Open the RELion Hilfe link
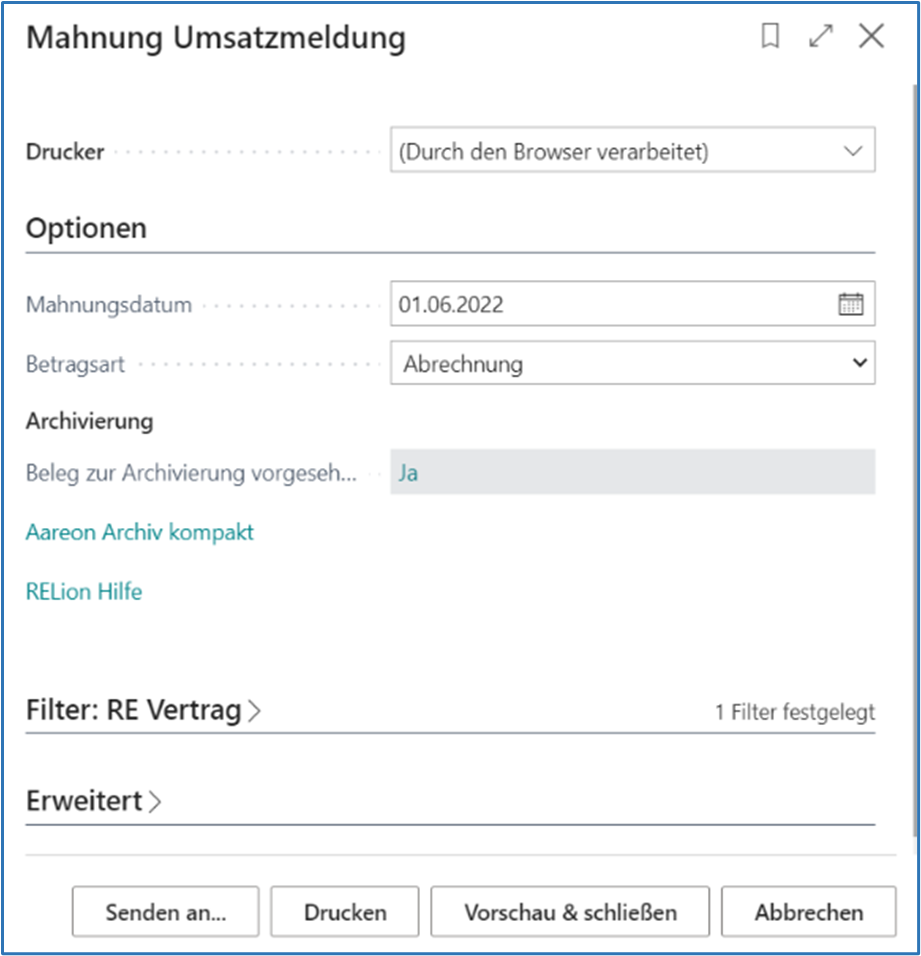The height and width of the screenshot is (956, 921). coord(84,592)
